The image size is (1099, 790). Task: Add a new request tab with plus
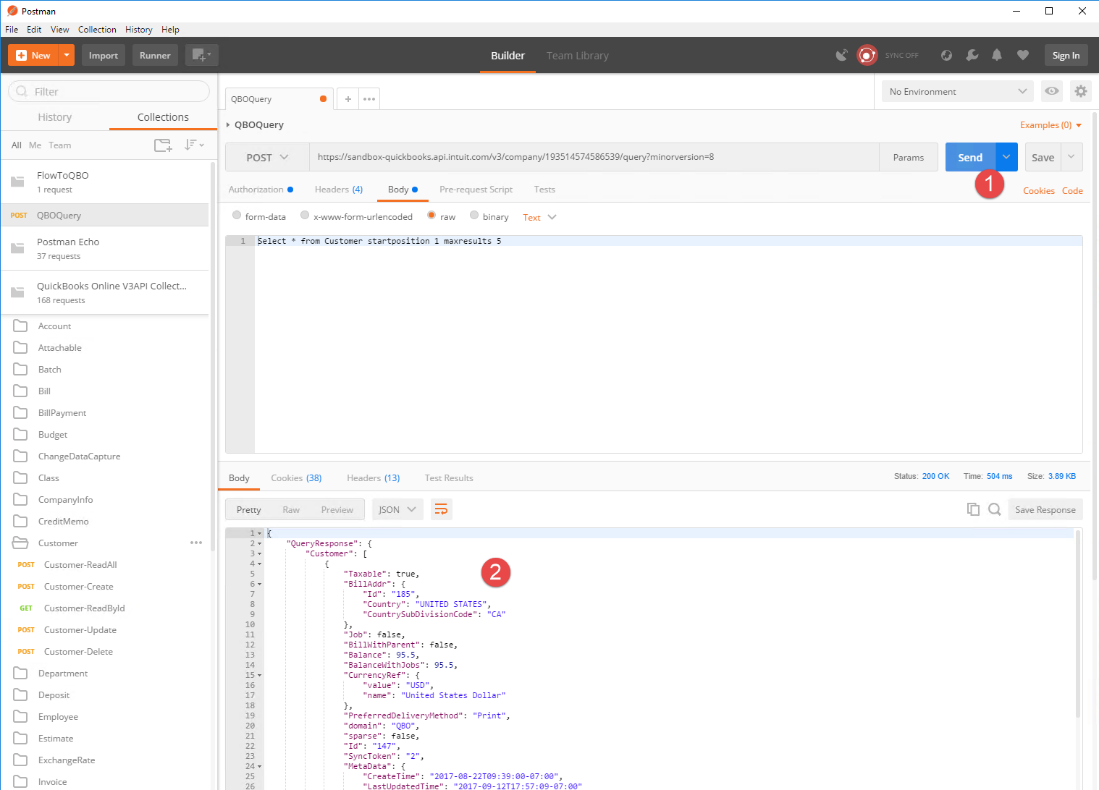coord(348,99)
